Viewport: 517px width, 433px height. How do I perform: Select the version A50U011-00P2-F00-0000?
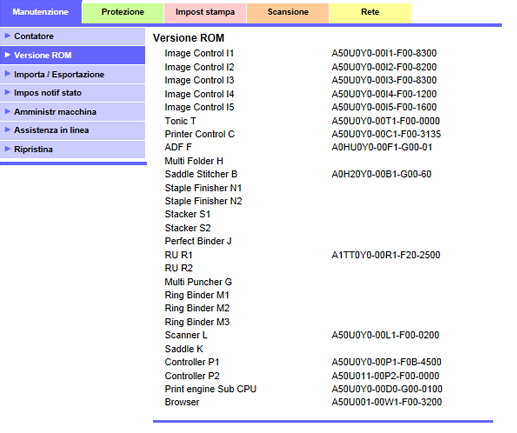[385, 376]
